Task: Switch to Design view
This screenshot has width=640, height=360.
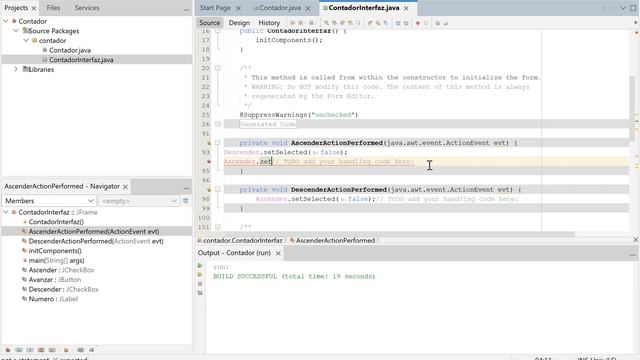Action: [239, 23]
